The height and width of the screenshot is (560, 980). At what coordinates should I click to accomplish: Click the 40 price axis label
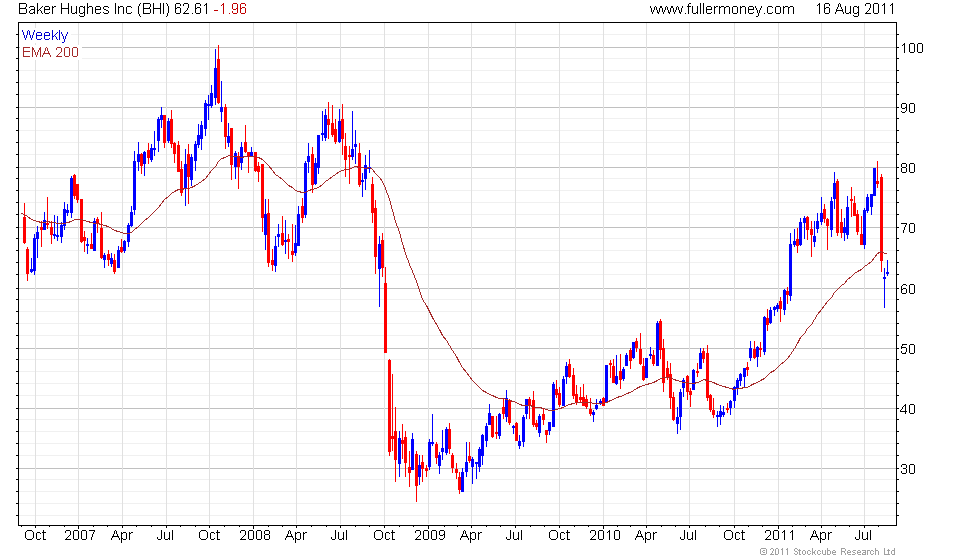pos(908,409)
